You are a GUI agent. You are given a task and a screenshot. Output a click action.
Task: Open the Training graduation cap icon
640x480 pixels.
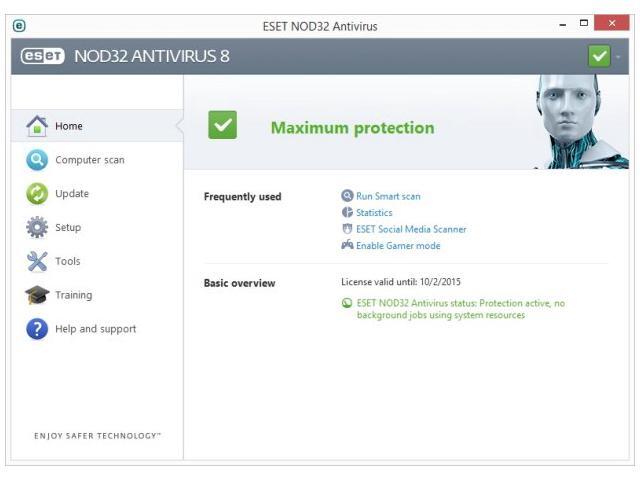pos(37,295)
